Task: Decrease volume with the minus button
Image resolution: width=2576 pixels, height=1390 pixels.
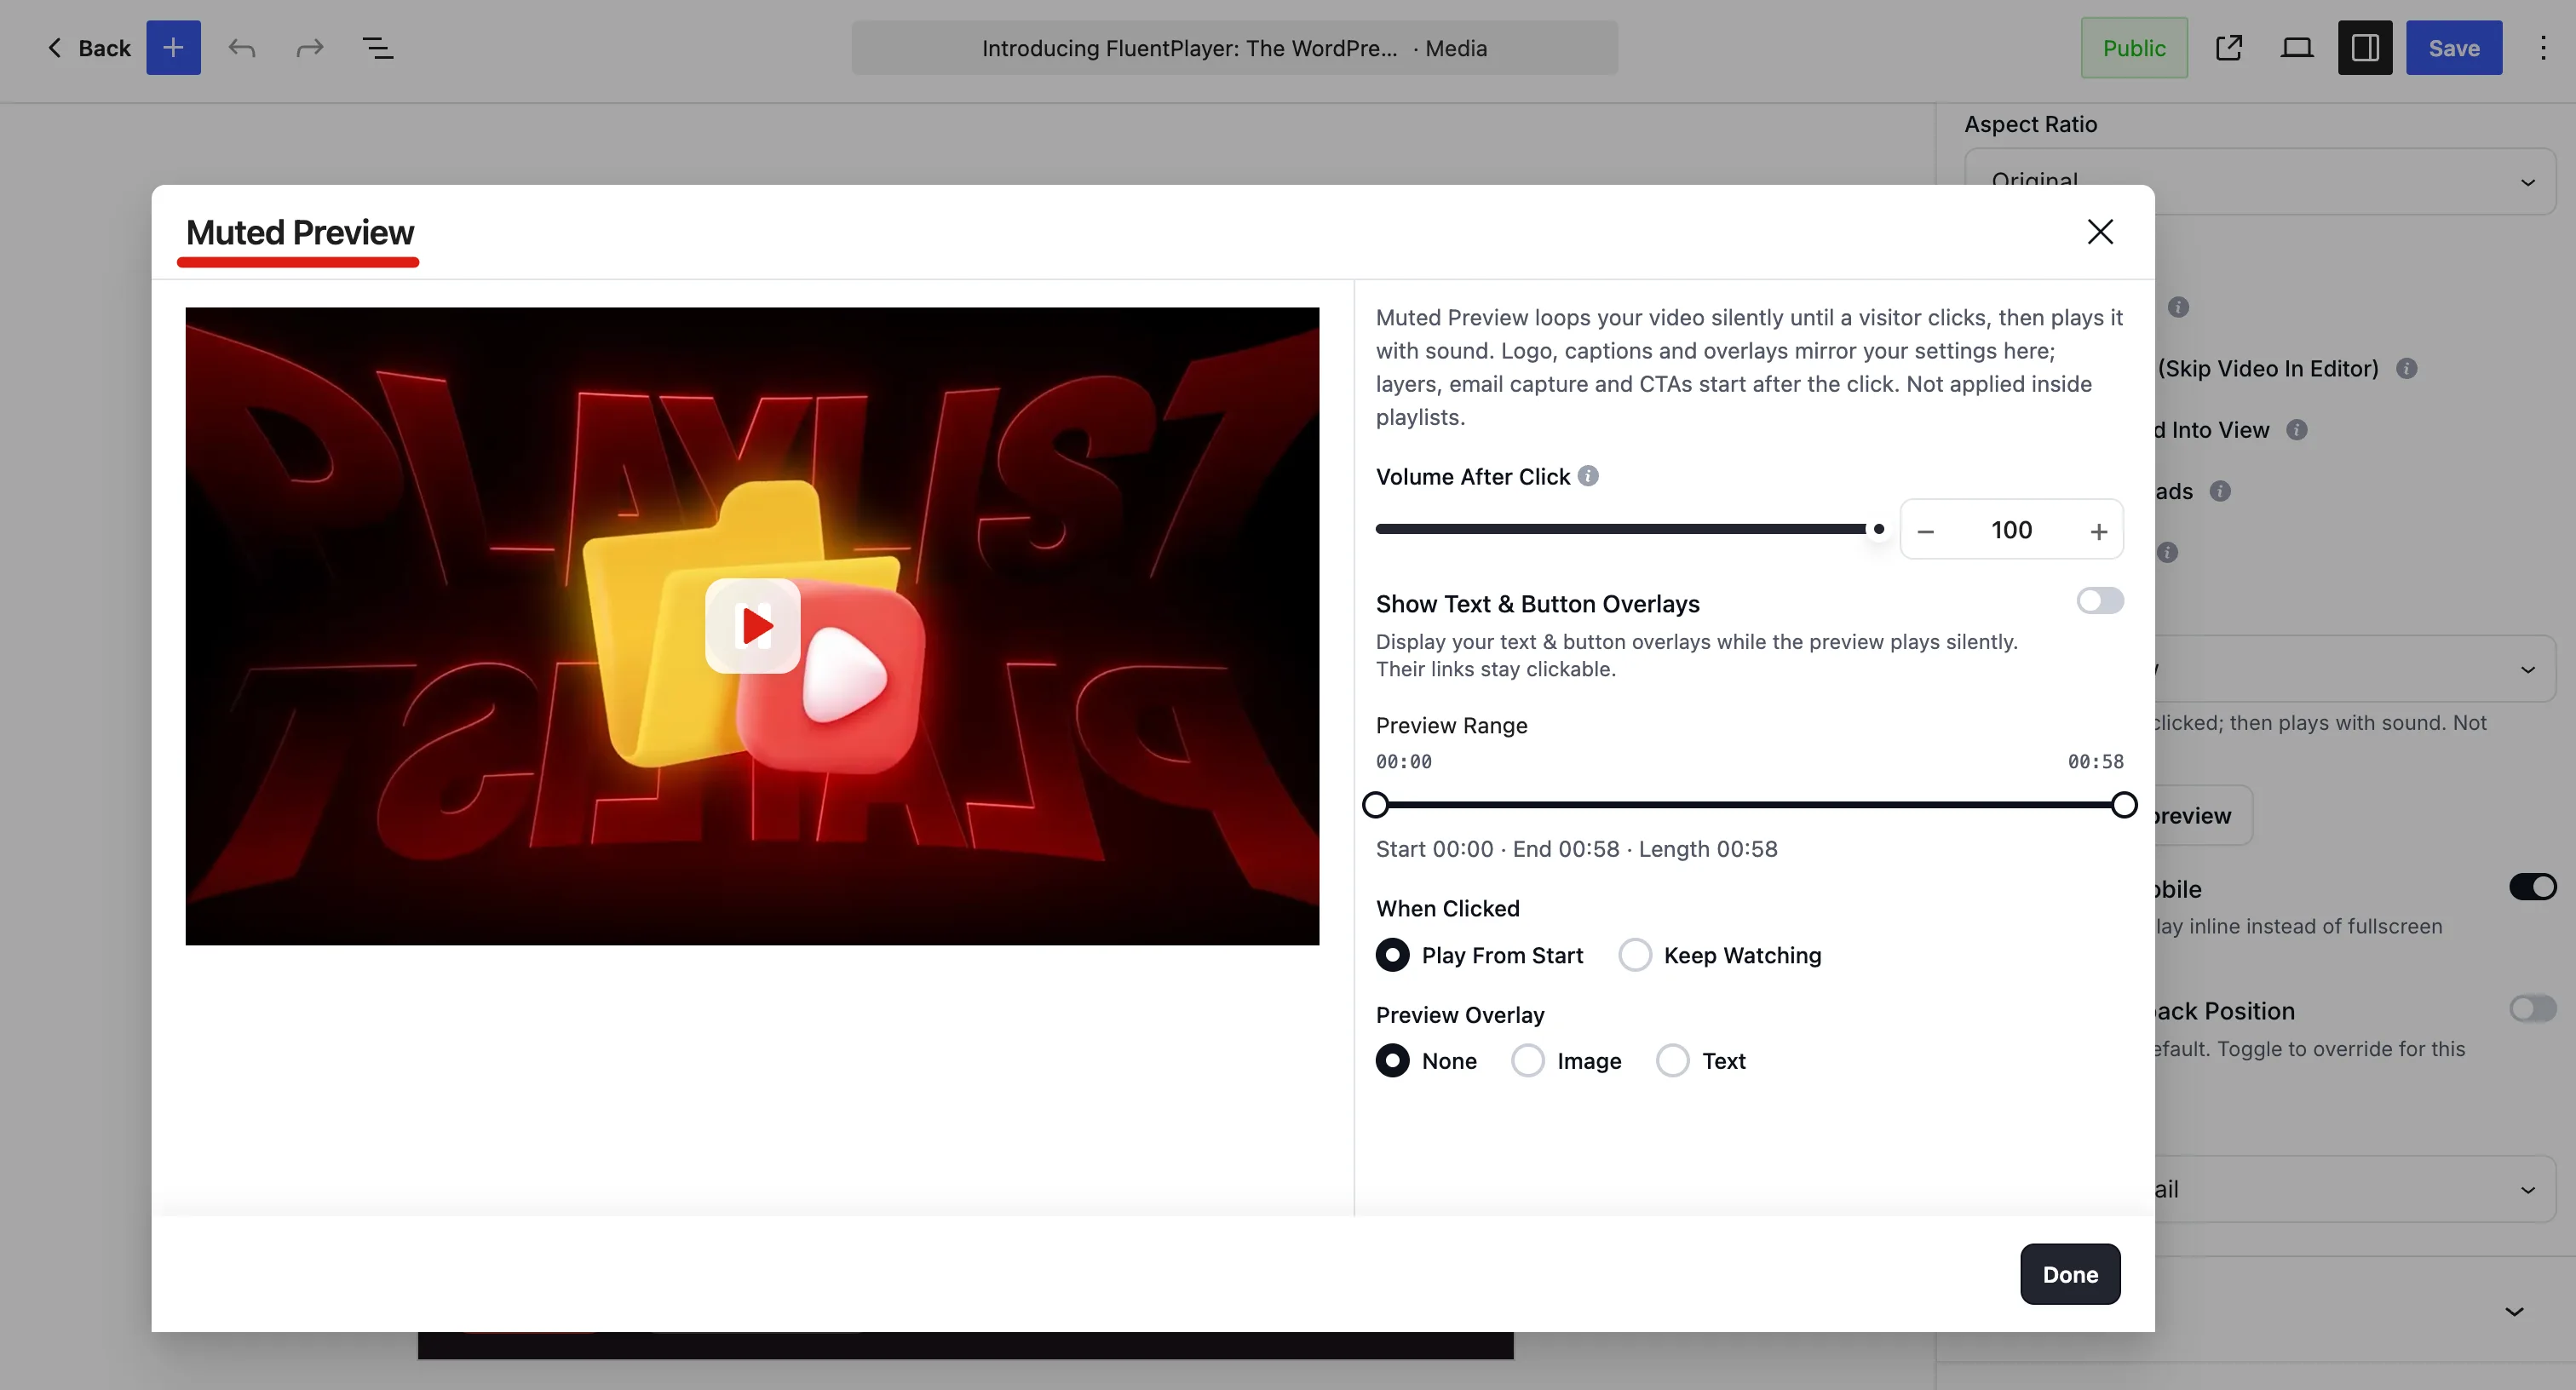Action: click(x=1926, y=531)
